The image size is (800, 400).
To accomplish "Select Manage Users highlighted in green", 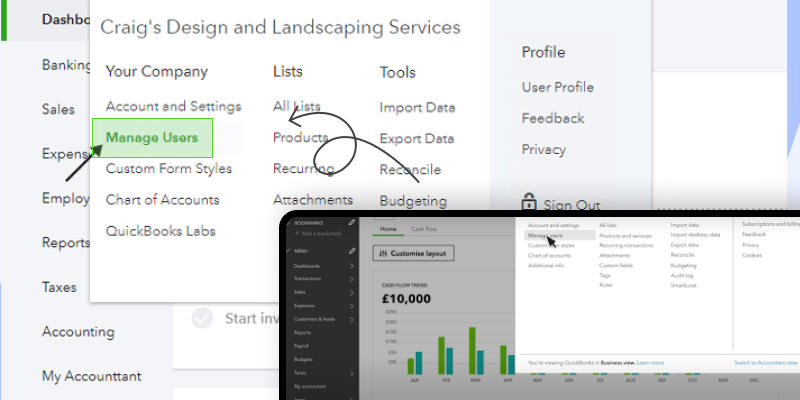I will (x=152, y=138).
